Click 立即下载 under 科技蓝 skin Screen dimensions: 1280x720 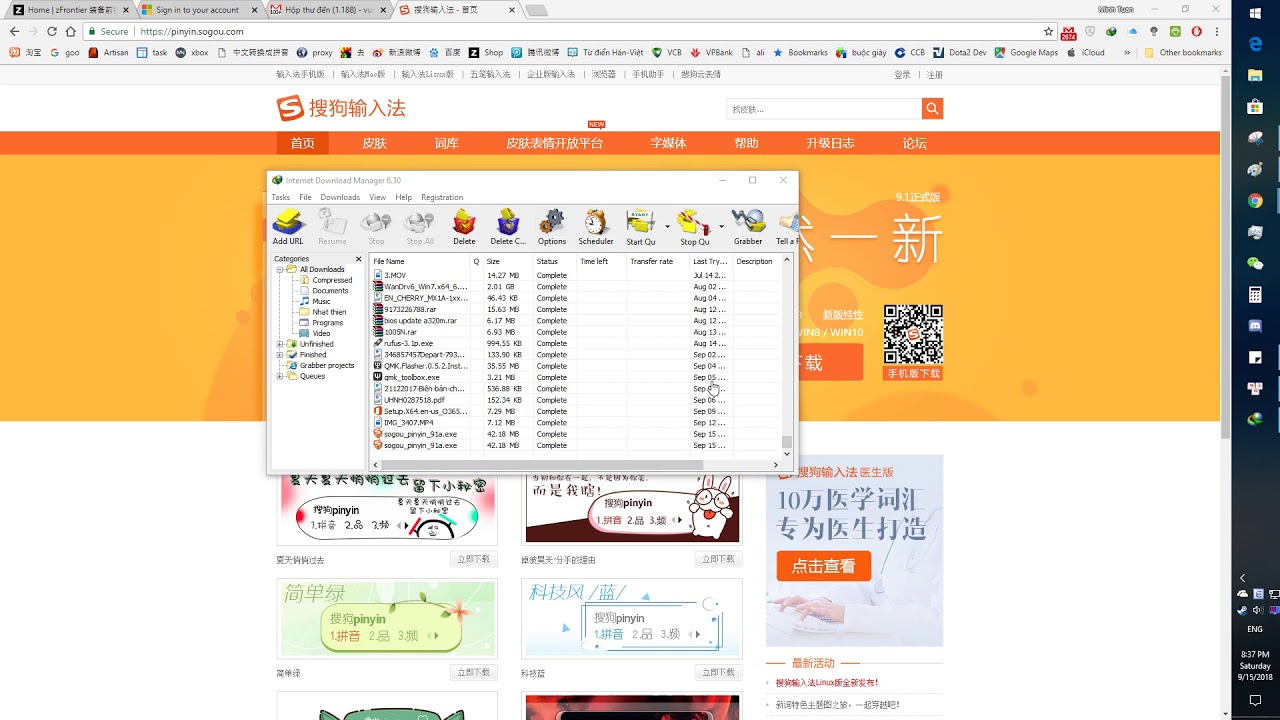tap(718, 672)
